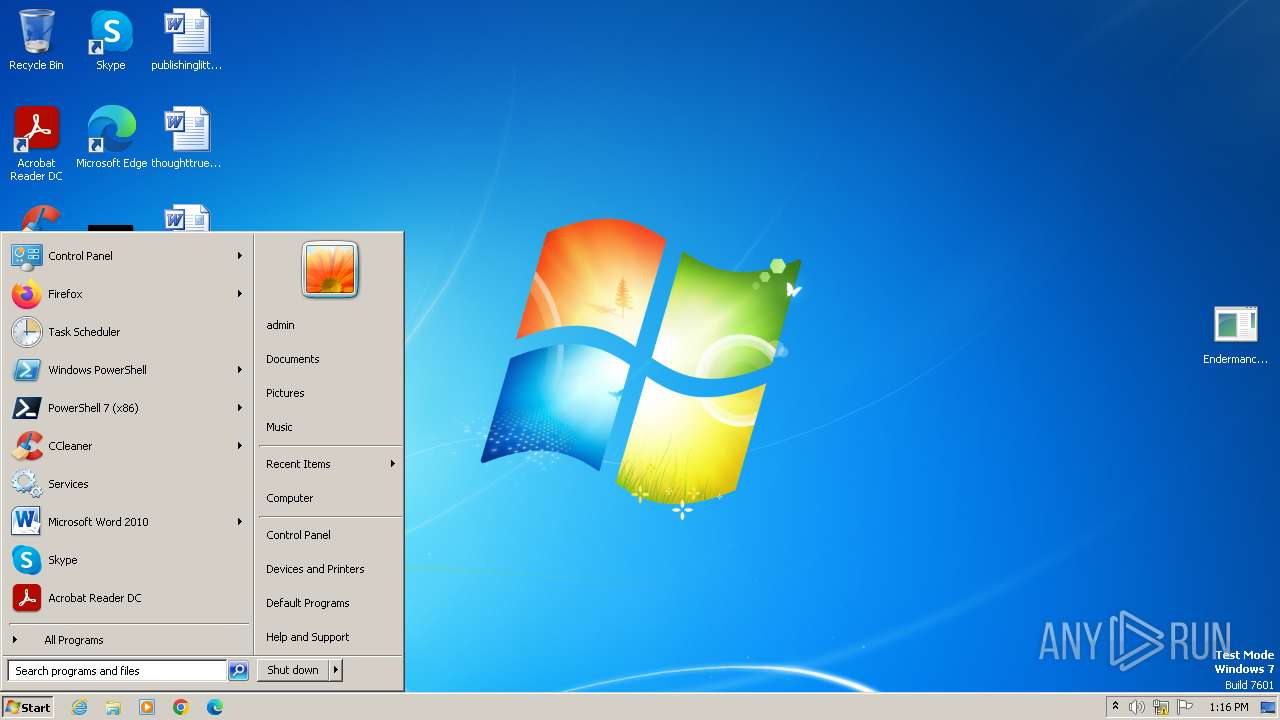Open Windows Explorer folder from the taskbar
The height and width of the screenshot is (720, 1280).
(x=113, y=707)
